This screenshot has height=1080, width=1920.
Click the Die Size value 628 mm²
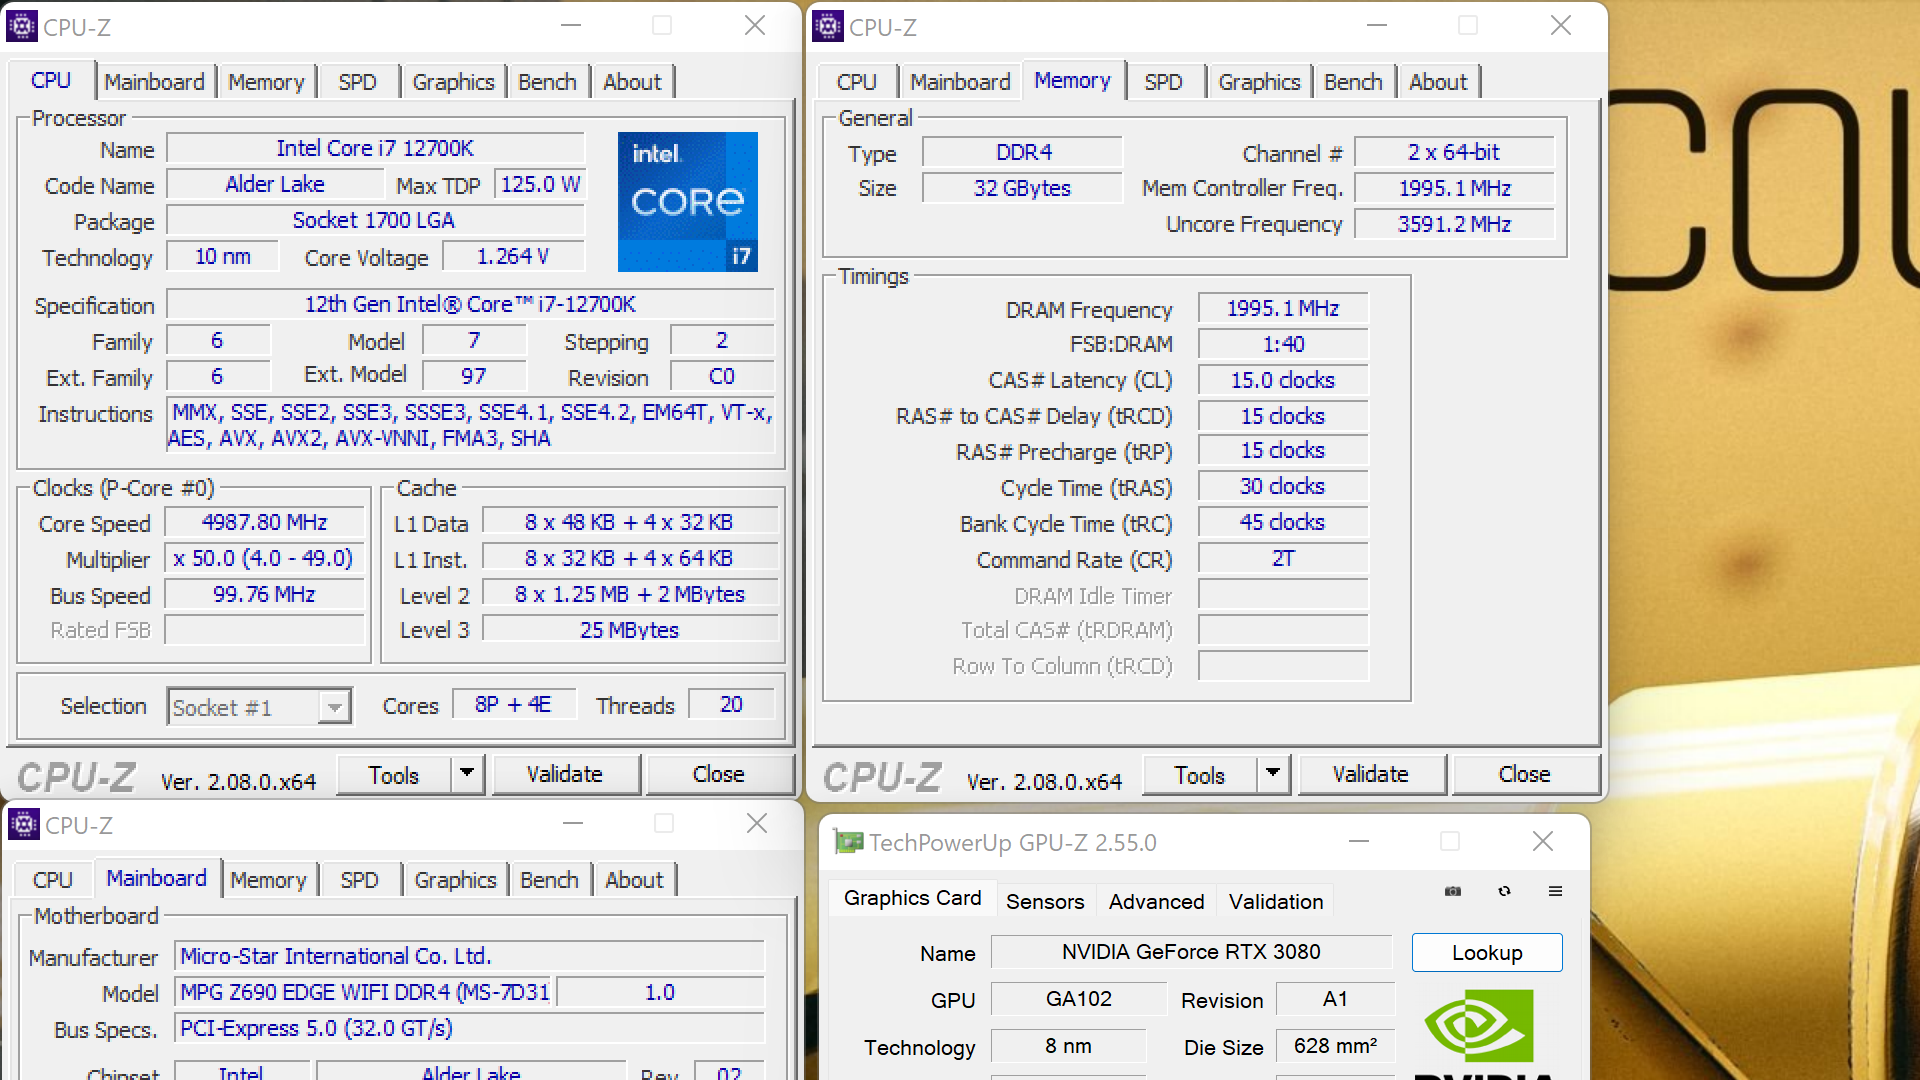click(1335, 1046)
